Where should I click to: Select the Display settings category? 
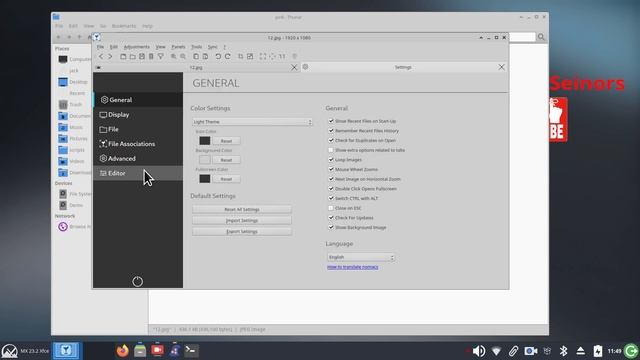click(x=138, y=115)
